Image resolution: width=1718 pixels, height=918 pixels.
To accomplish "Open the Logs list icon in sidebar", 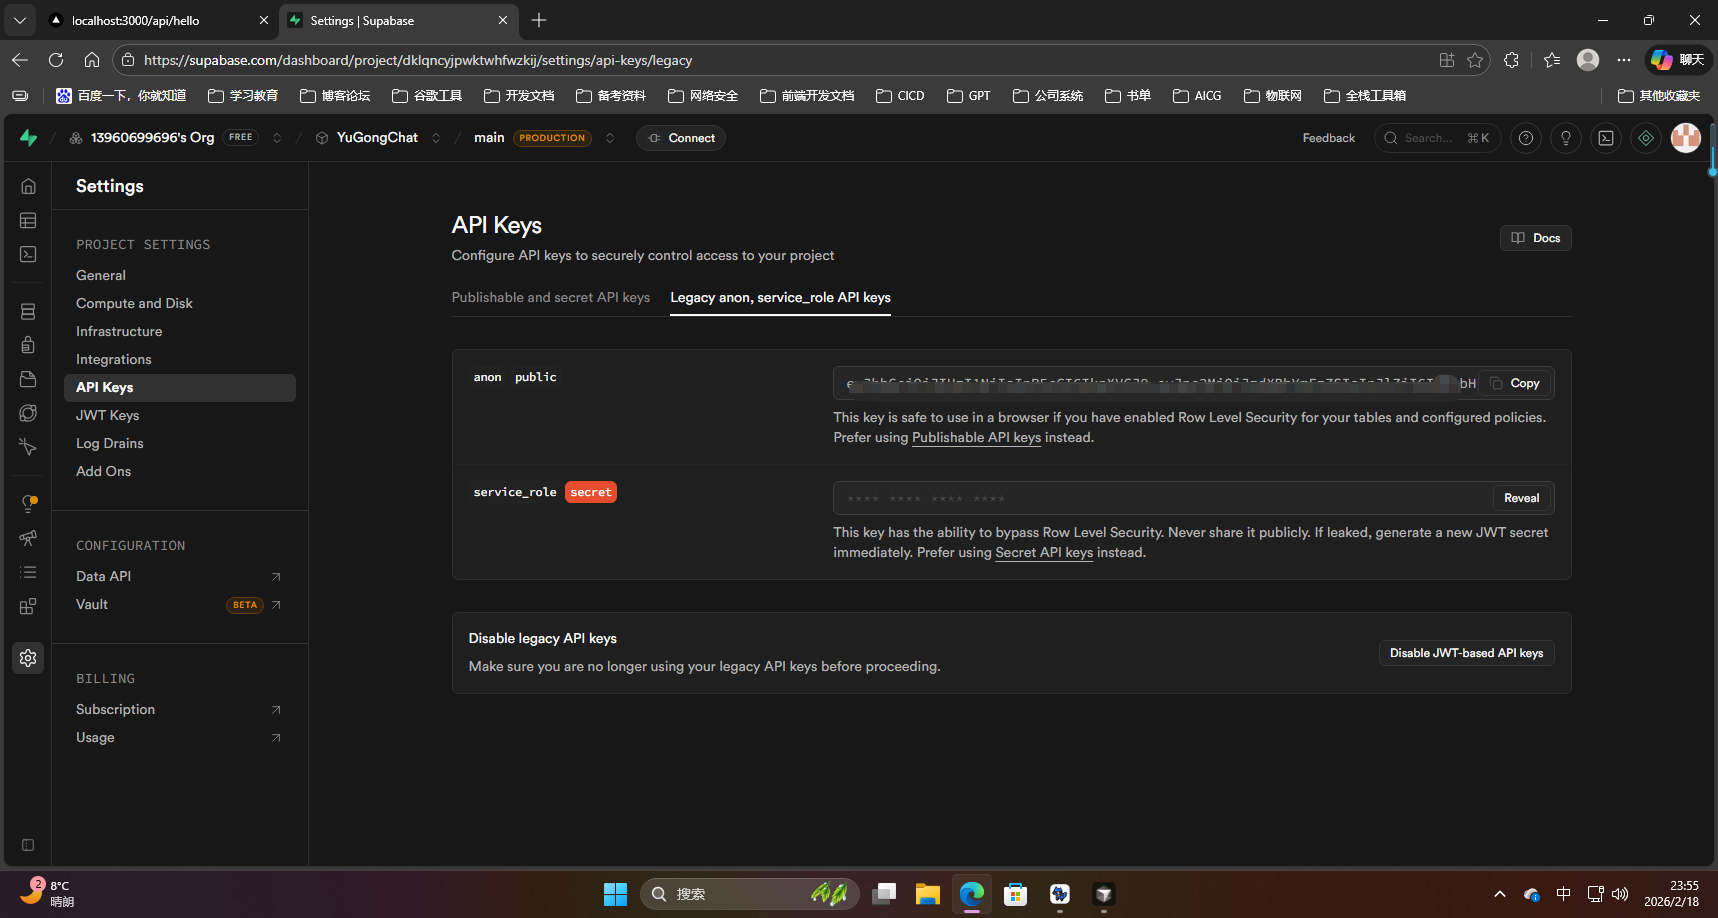I will coord(28,572).
